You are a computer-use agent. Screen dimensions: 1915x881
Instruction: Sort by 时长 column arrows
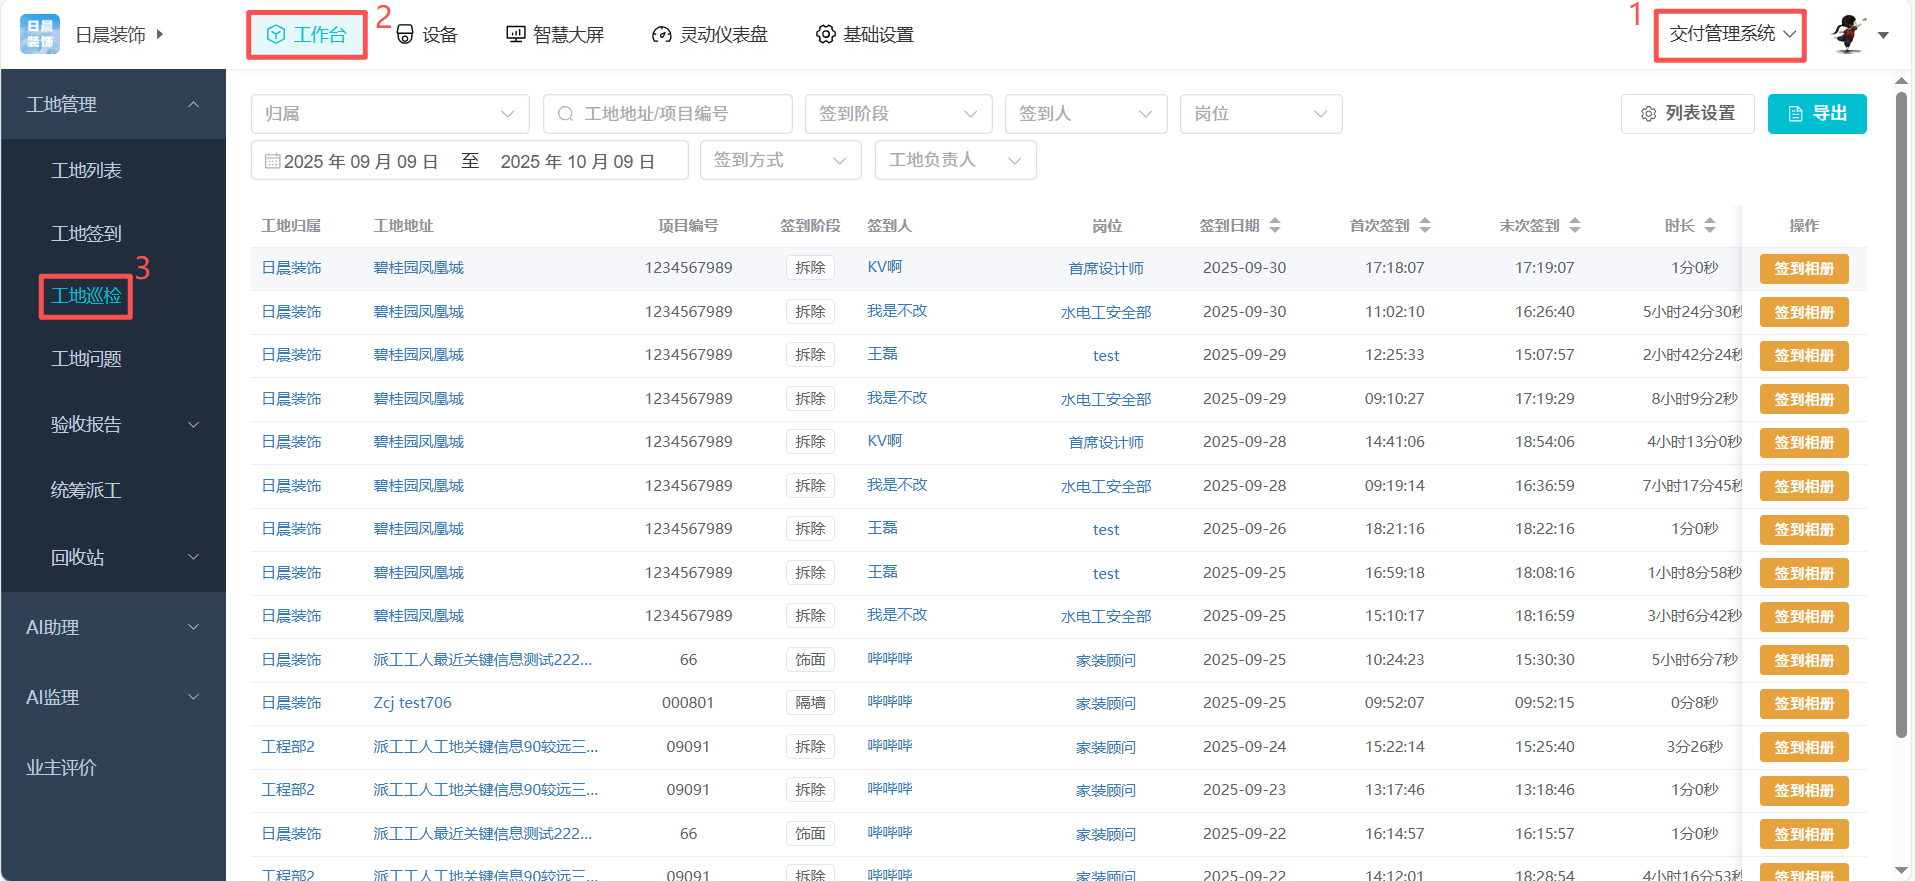coord(1710,226)
